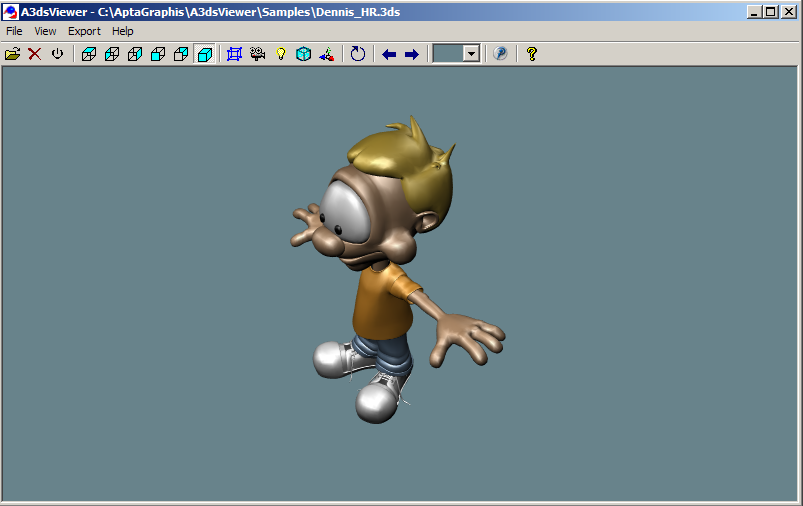Screen dimensions: 803x506
Task: Switch to top view cube icon
Action: point(89,54)
